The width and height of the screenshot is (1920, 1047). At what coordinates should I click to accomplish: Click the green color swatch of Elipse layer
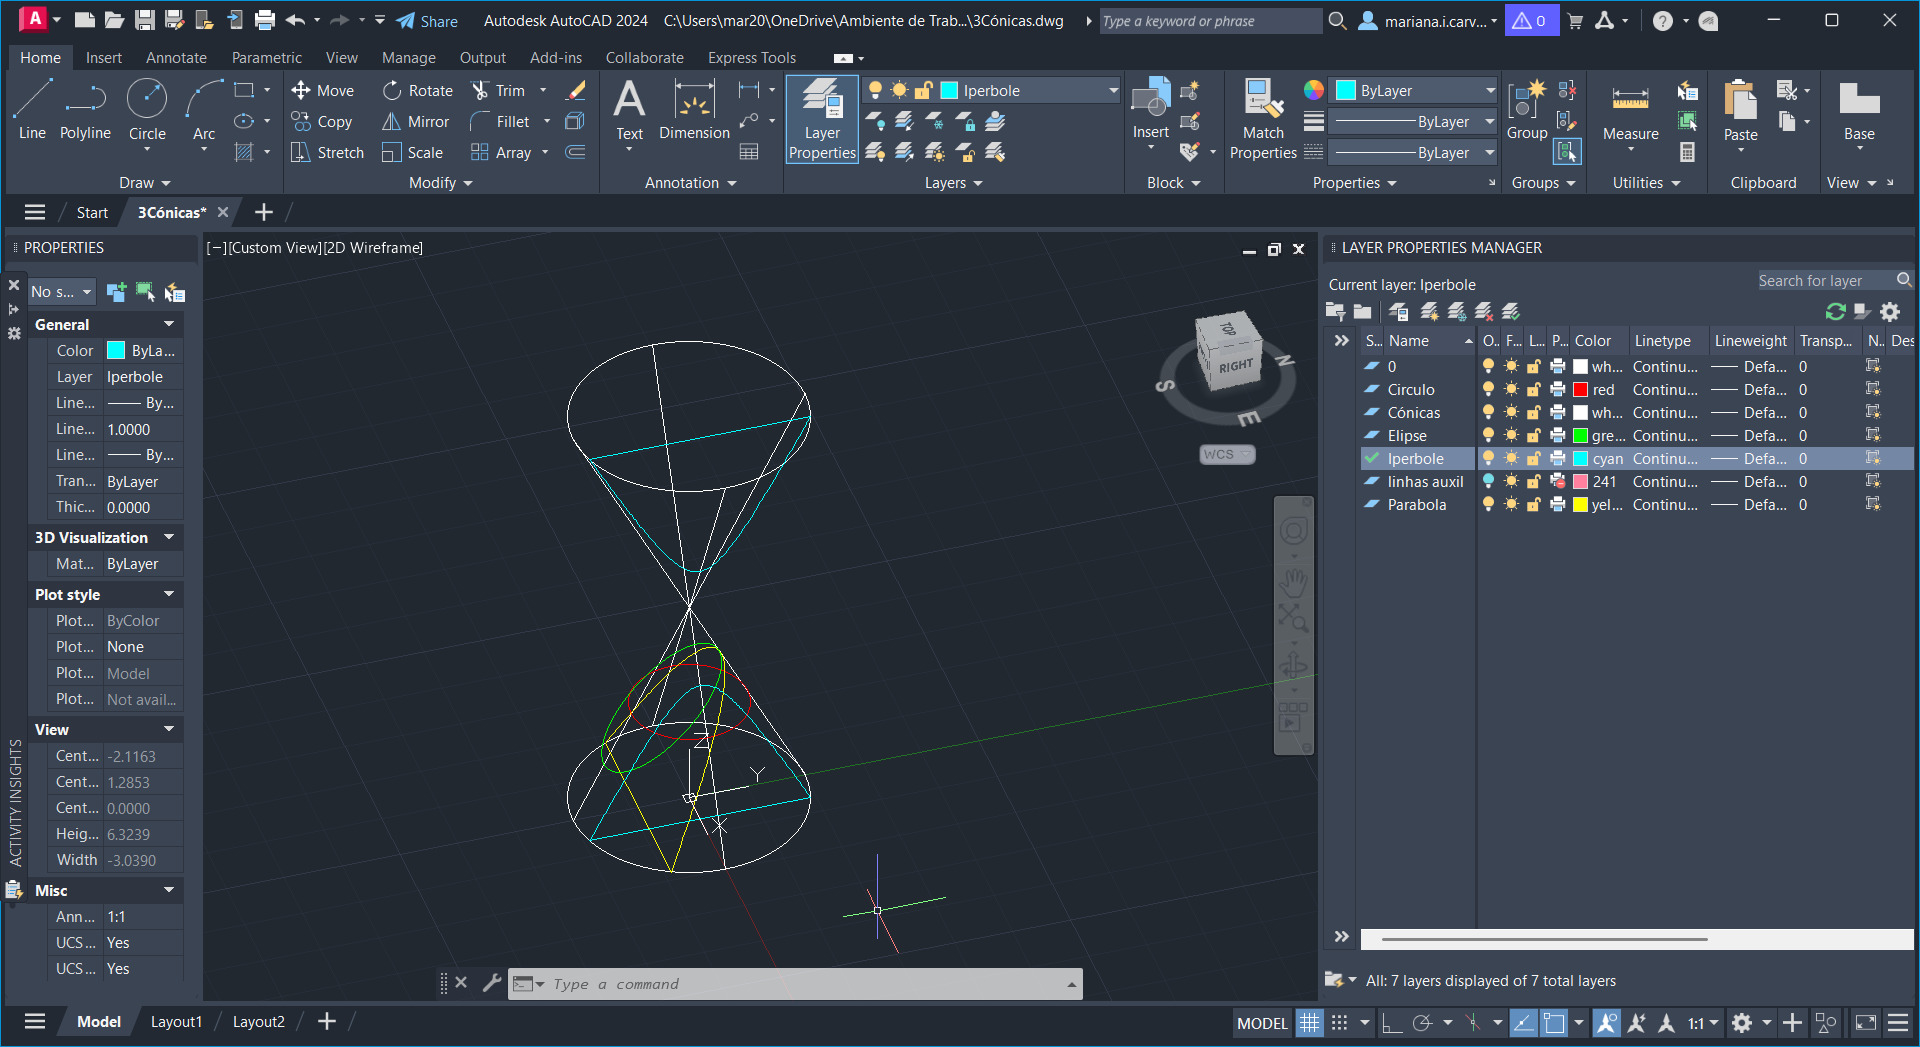[1581, 436]
